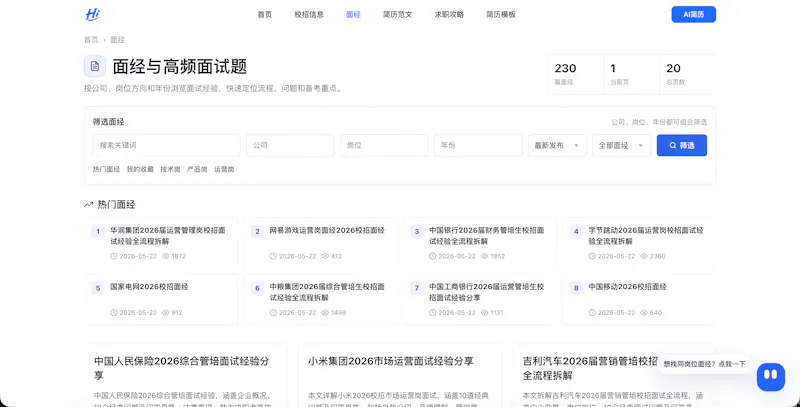Open 小米集团2026市场运营面试经验分享 card
The width and height of the screenshot is (800, 407).
click(x=400, y=376)
